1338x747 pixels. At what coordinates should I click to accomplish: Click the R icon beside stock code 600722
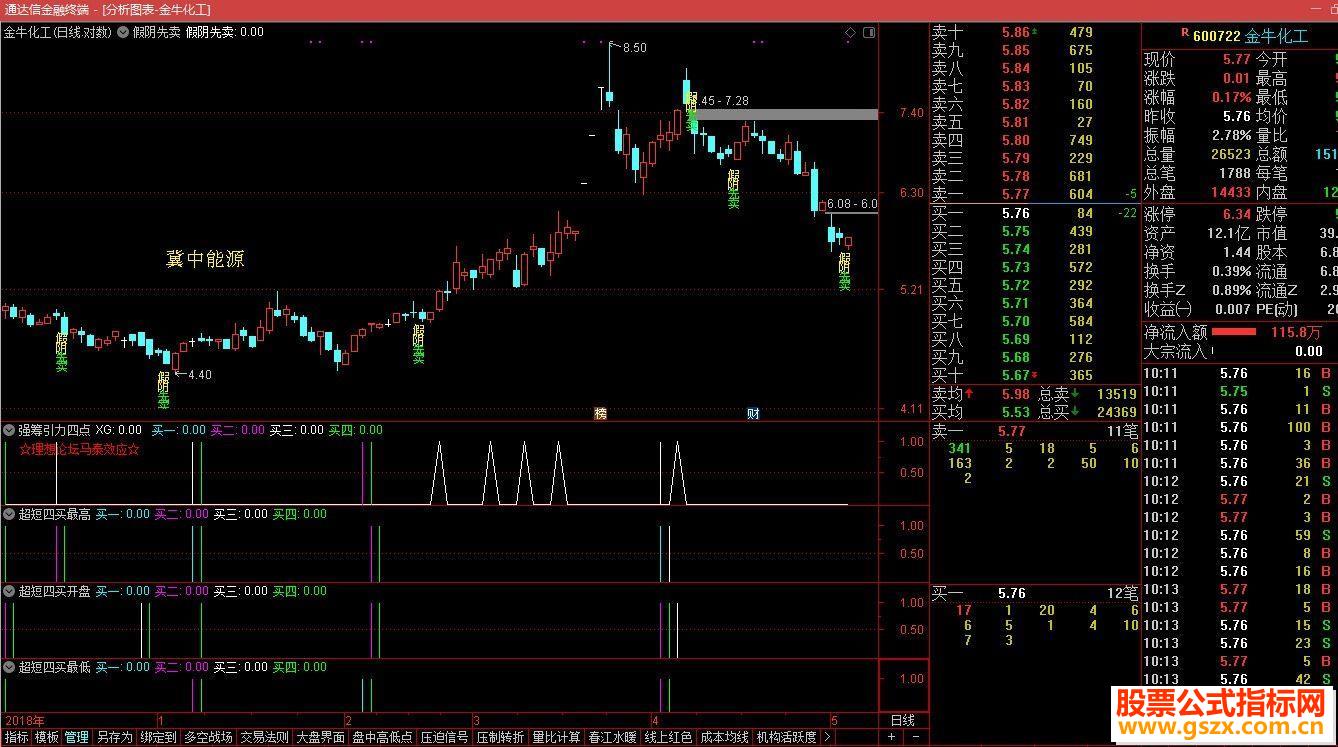point(1185,33)
